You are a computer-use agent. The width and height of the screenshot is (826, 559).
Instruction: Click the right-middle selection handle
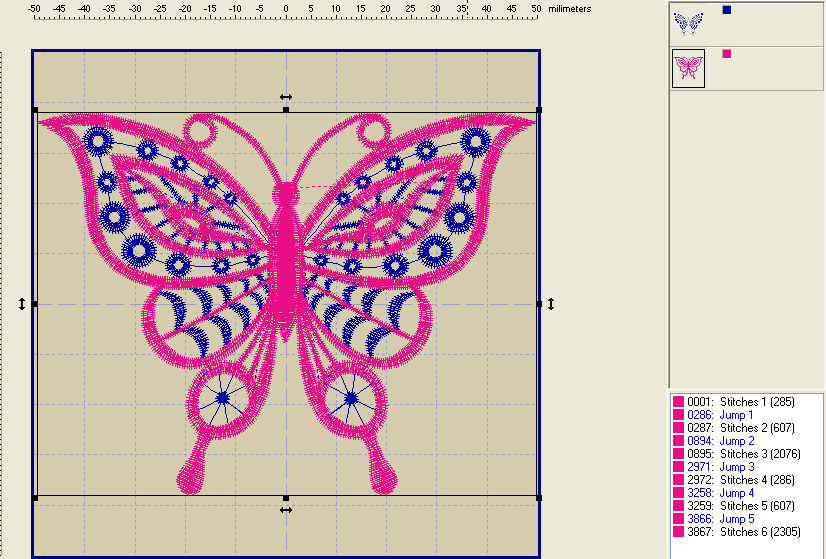tap(539, 304)
